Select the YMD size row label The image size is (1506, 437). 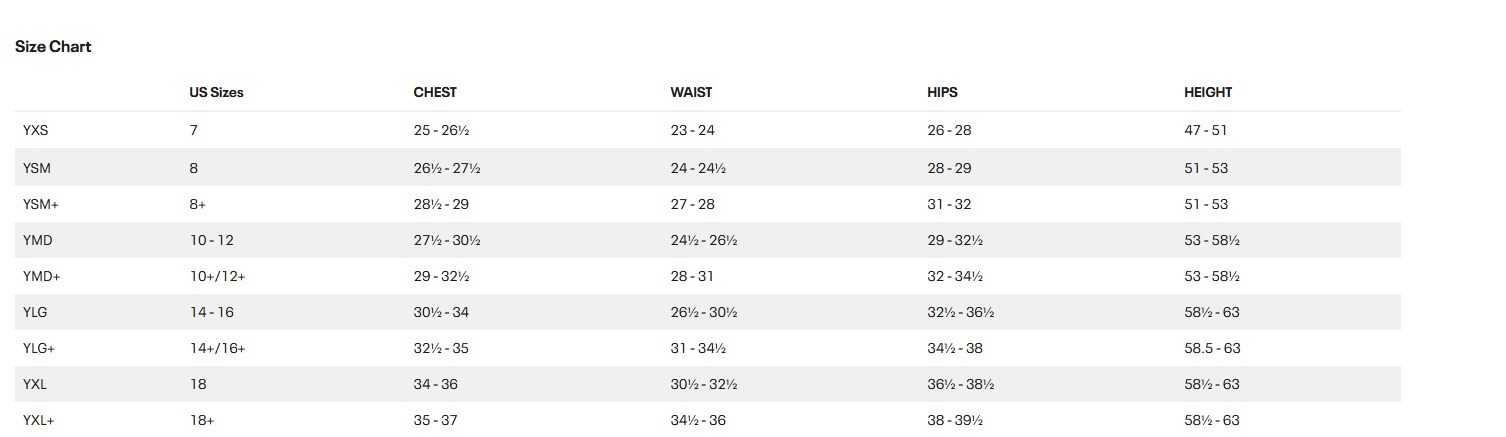(38, 241)
